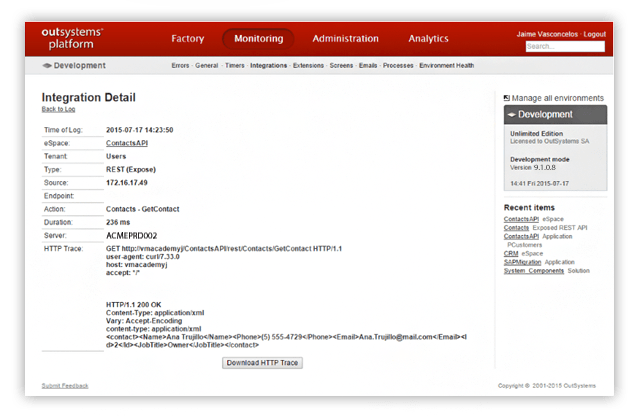Click the Logout link
Viewport: 644px width, 416px height.
tap(595, 34)
